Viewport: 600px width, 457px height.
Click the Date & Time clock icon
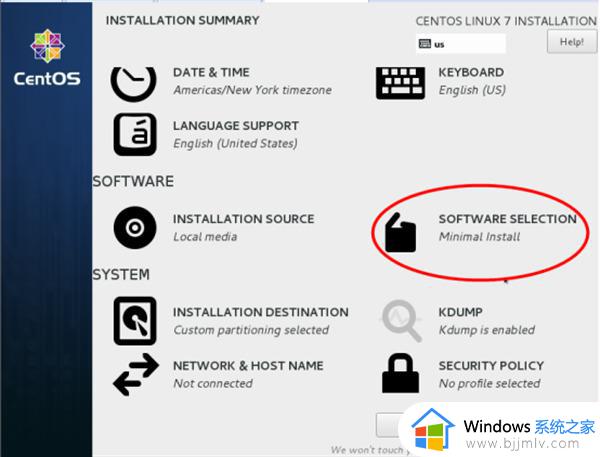coord(134,83)
